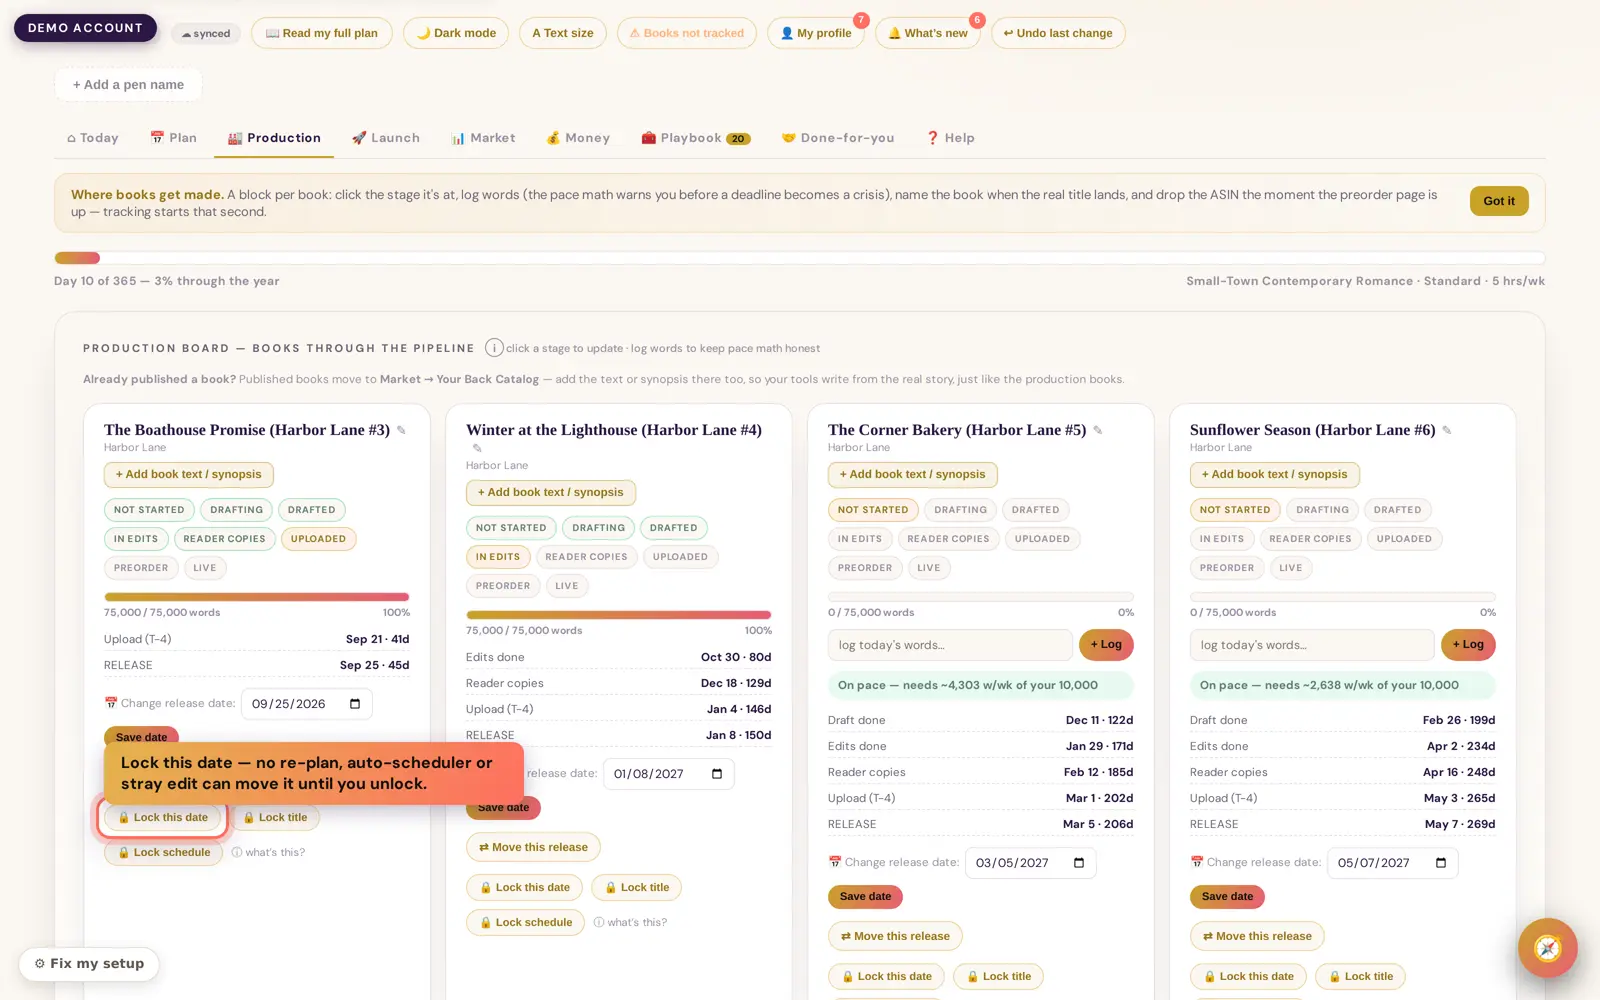Open the Plan tab
1600x1000 pixels.
click(174, 138)
